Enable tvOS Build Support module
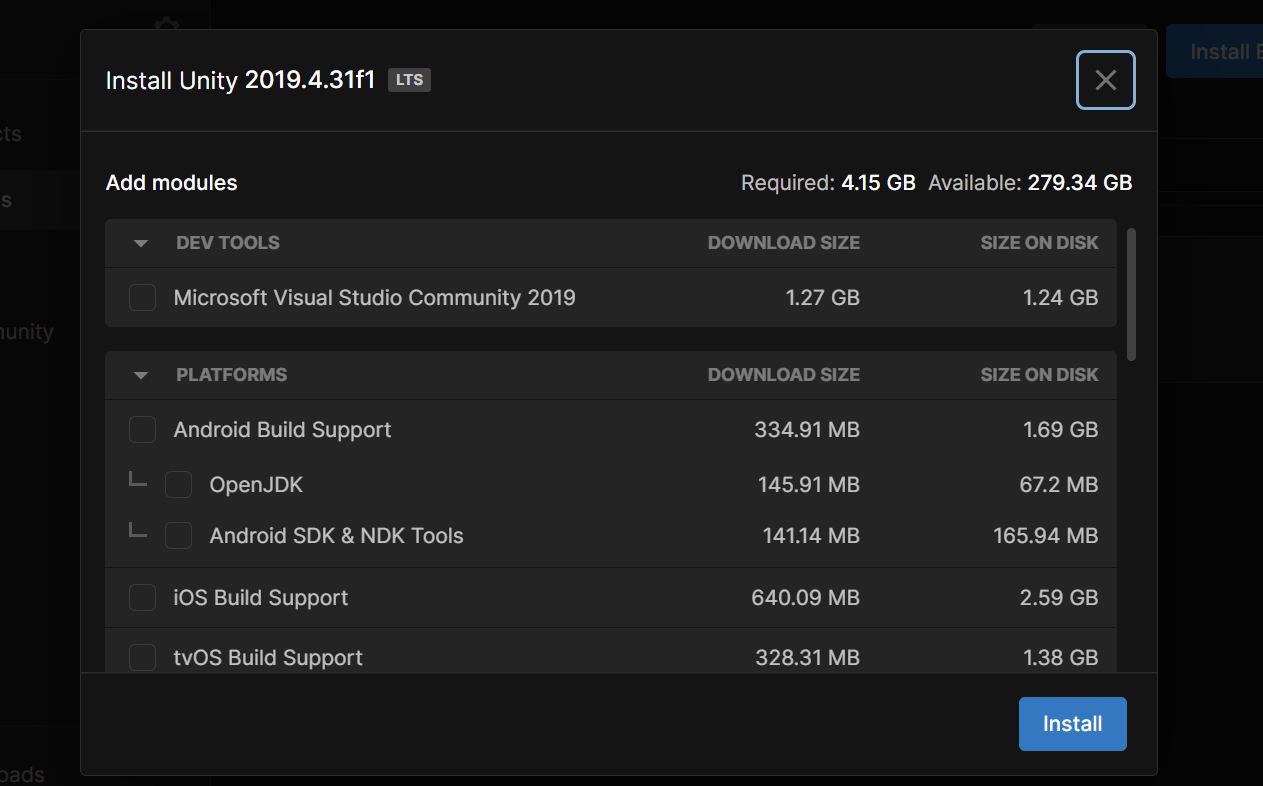The height and width of the screenshot is (786, 1263). tap(142, 657)
